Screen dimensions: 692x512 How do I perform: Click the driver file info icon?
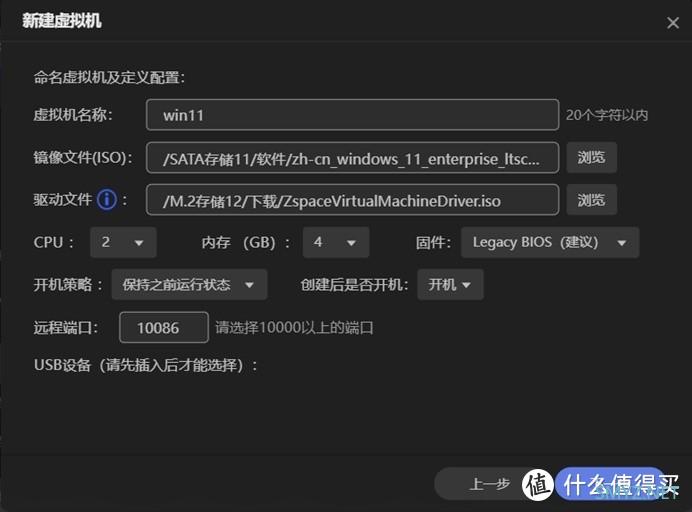point(107,200)
